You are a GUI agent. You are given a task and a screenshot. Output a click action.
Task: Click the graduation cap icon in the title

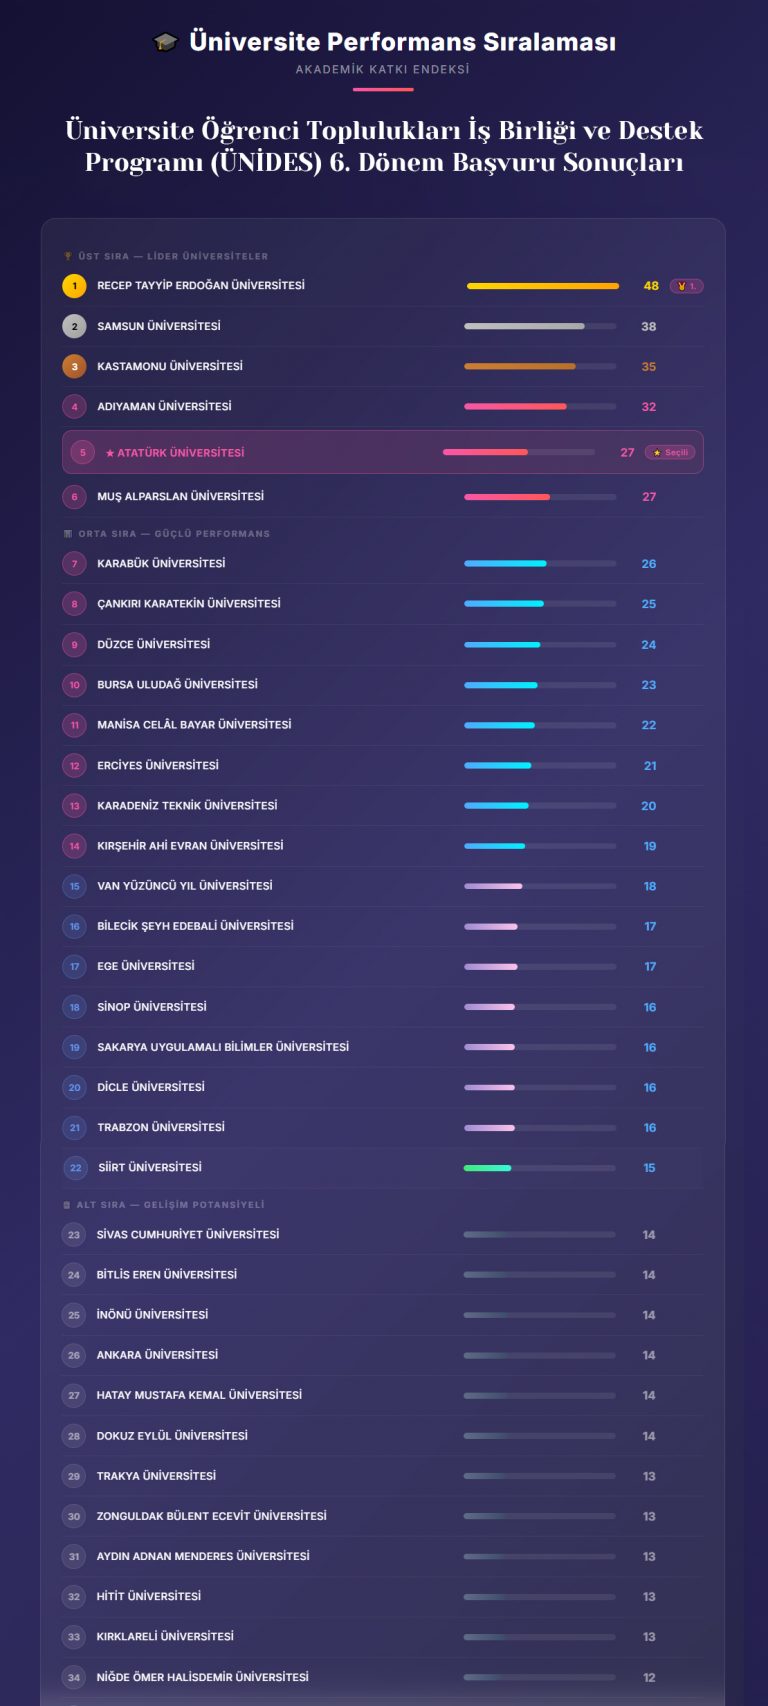[x=165, y=42]
